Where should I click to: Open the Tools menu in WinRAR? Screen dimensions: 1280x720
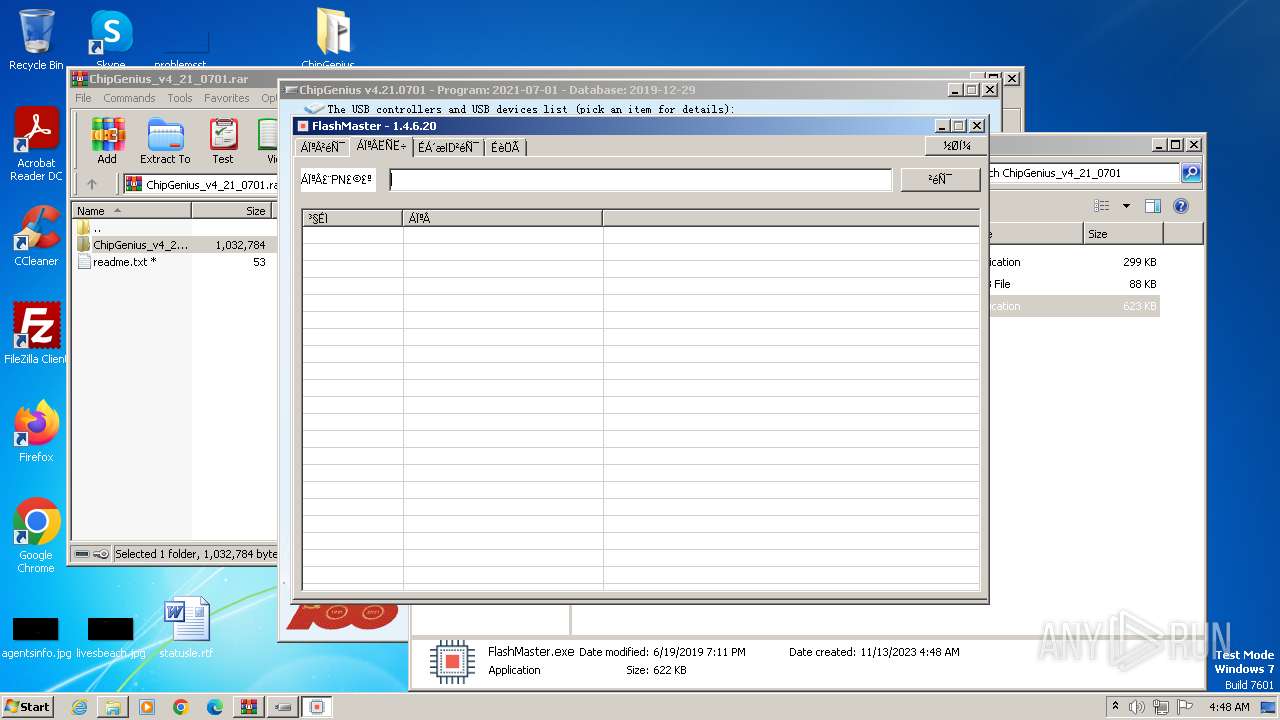point(180,98)
